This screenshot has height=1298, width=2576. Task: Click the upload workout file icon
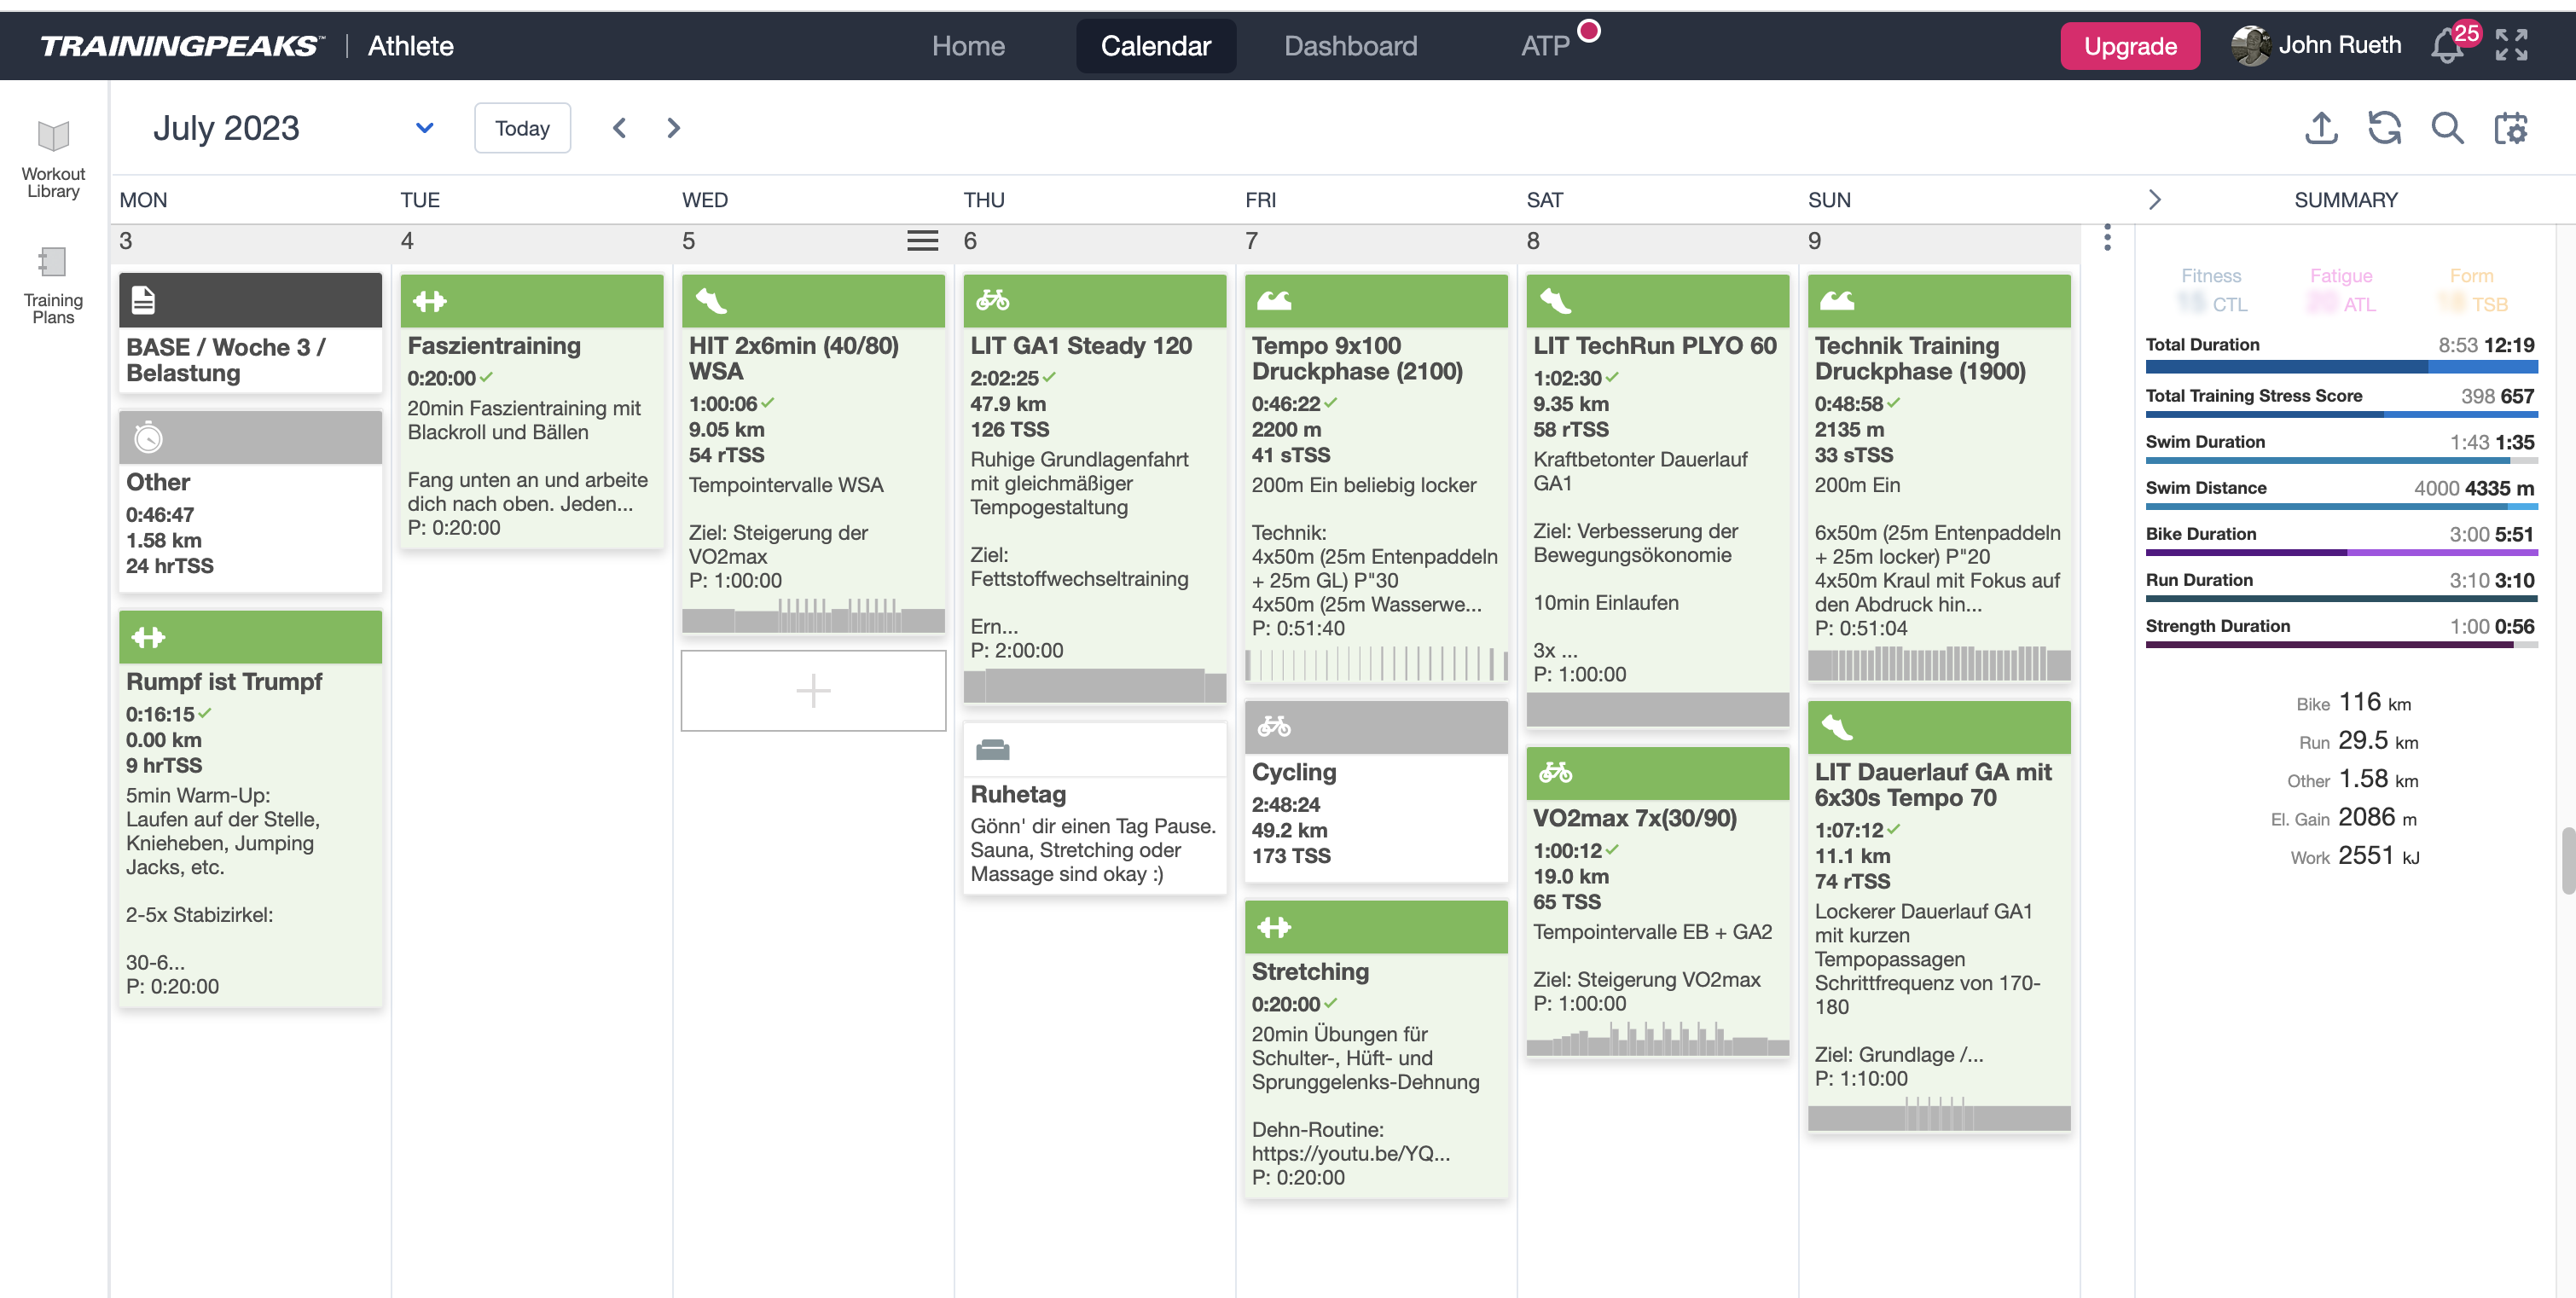pyautogui.click(x=2321, y=128)
